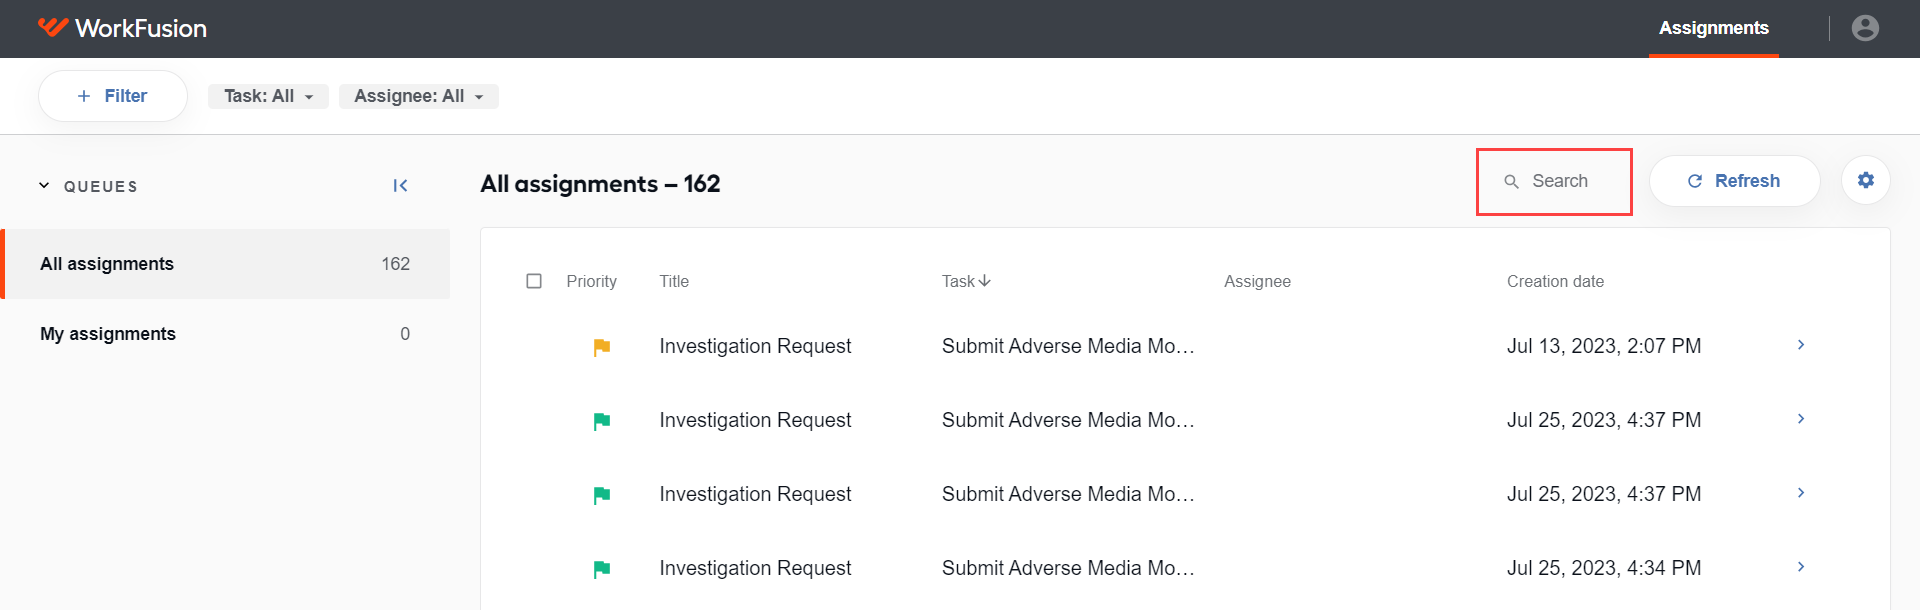Image resolution: width=1920 pixels, height=610 pixels.
Task: Toggle Task column sort arrow
Action: [985, 281]
